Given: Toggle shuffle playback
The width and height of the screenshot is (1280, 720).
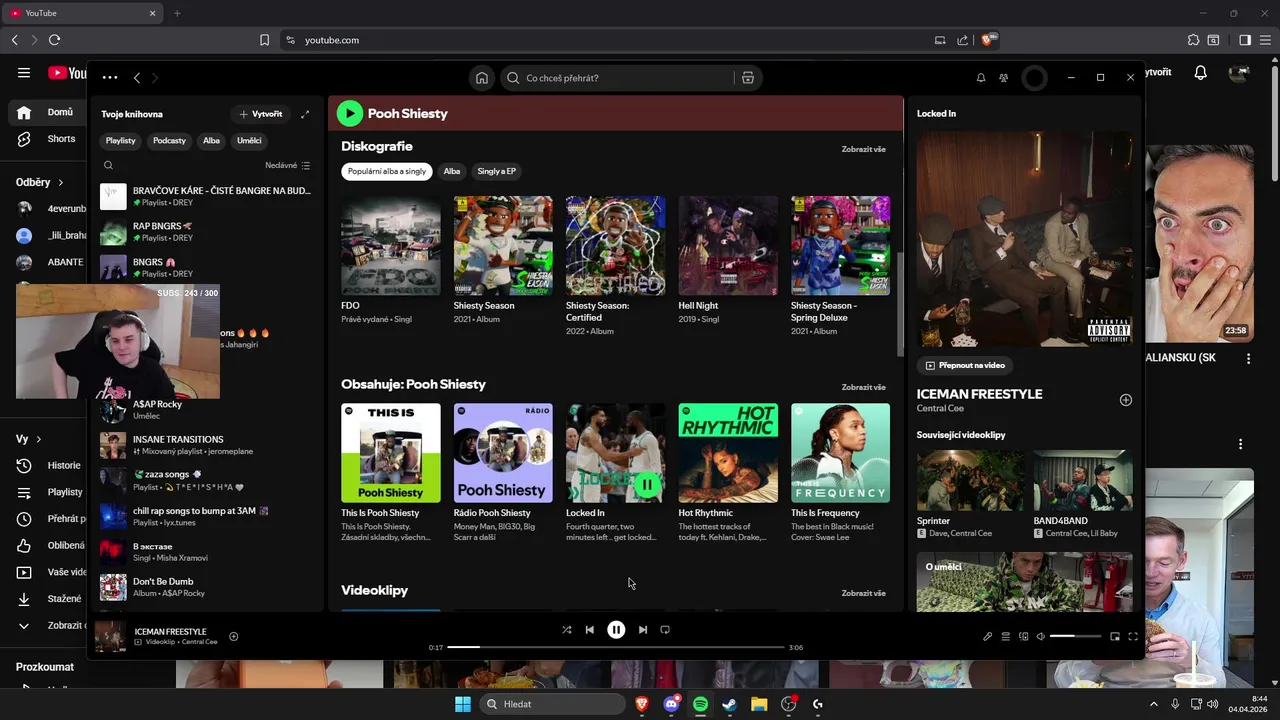Looking at the screenshot, I should (566, 630).
